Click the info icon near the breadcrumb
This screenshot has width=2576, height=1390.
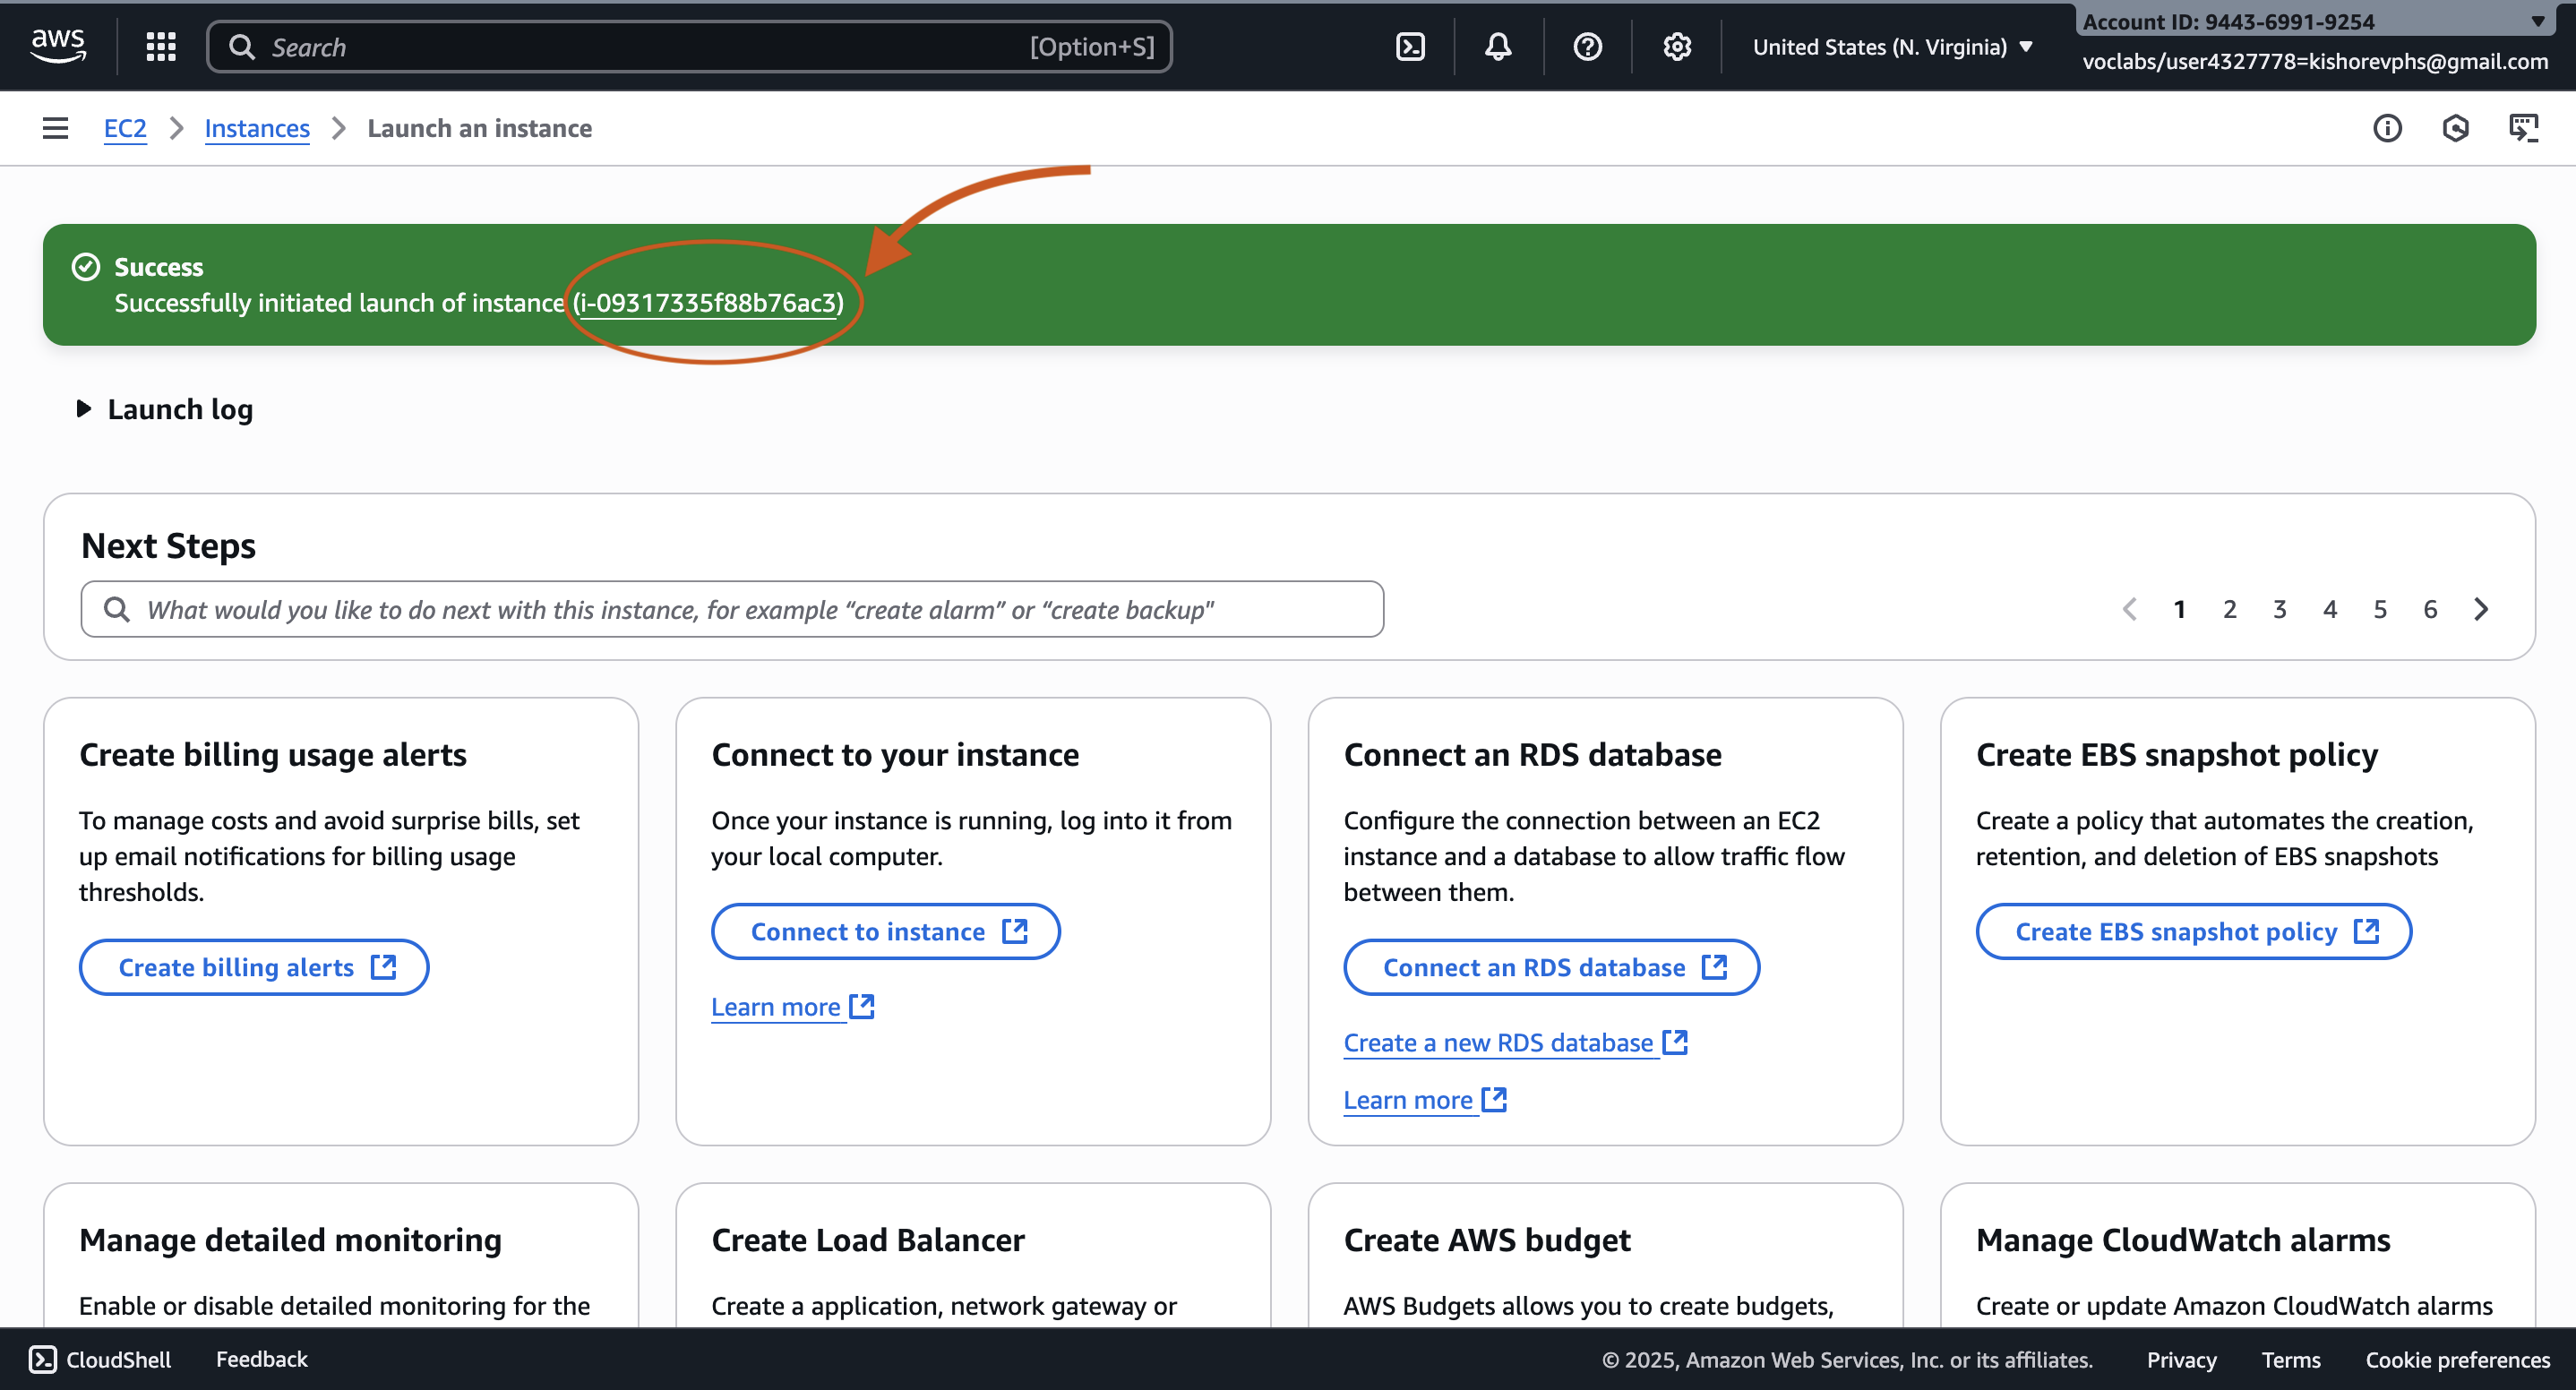click(x=2388, y=128)
